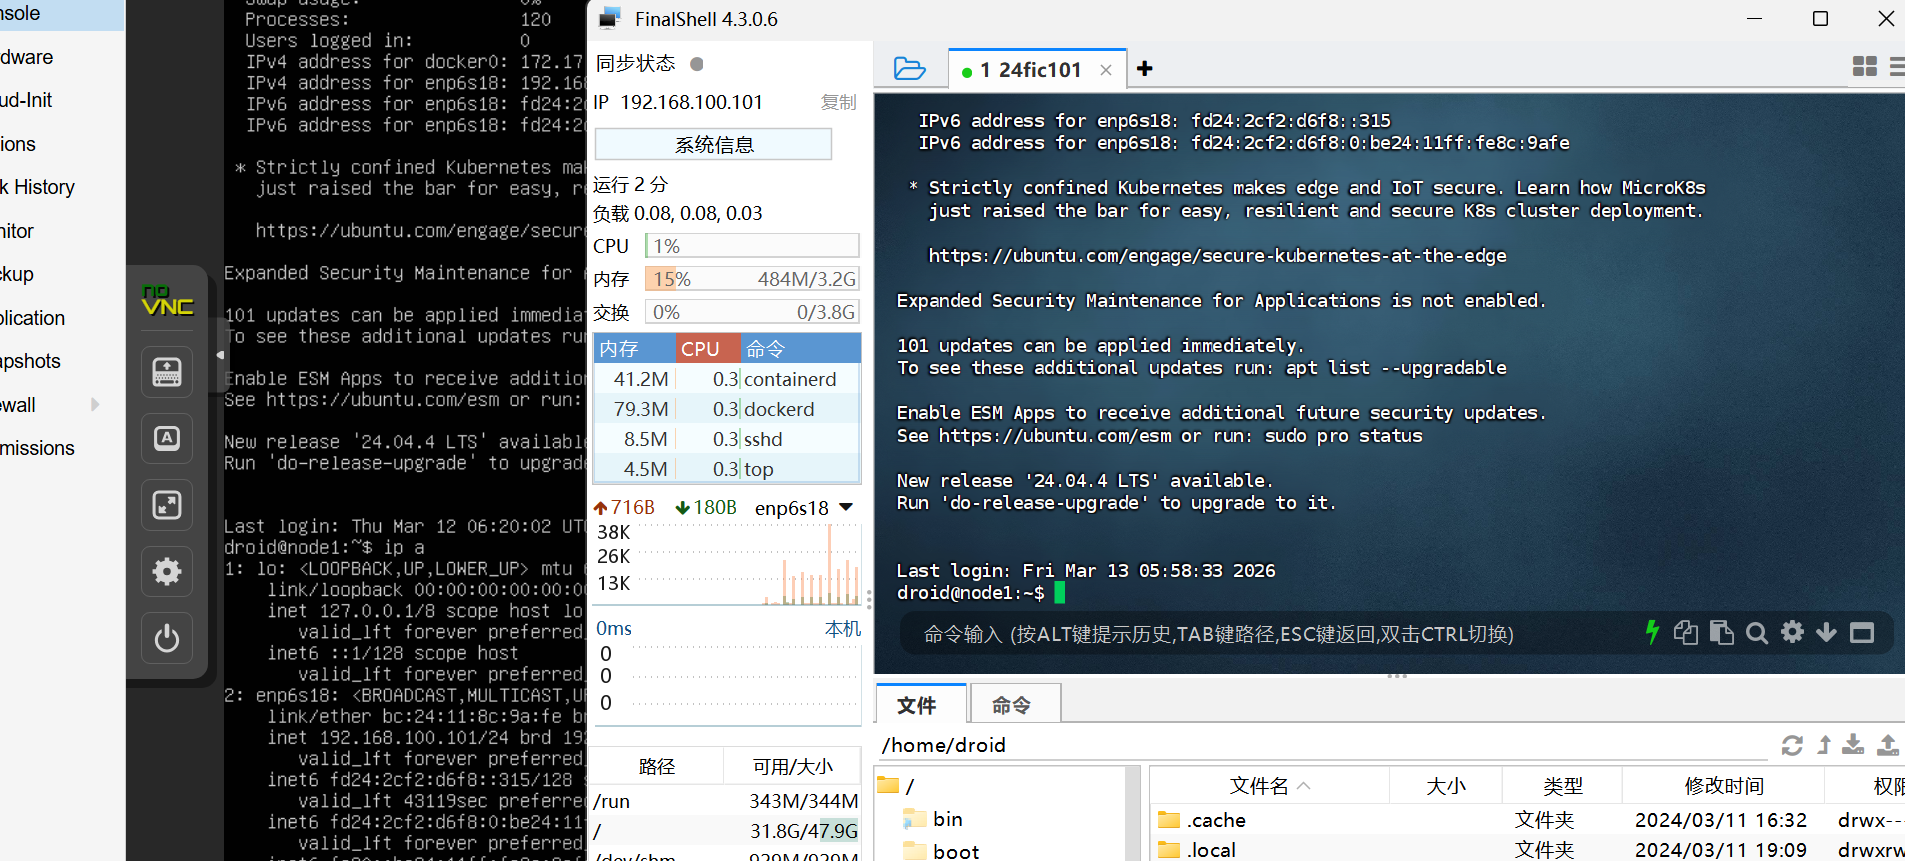Viewport: 1905px width, 861px height.
Task: Select the containerd process row
Action: pos(727,379)
